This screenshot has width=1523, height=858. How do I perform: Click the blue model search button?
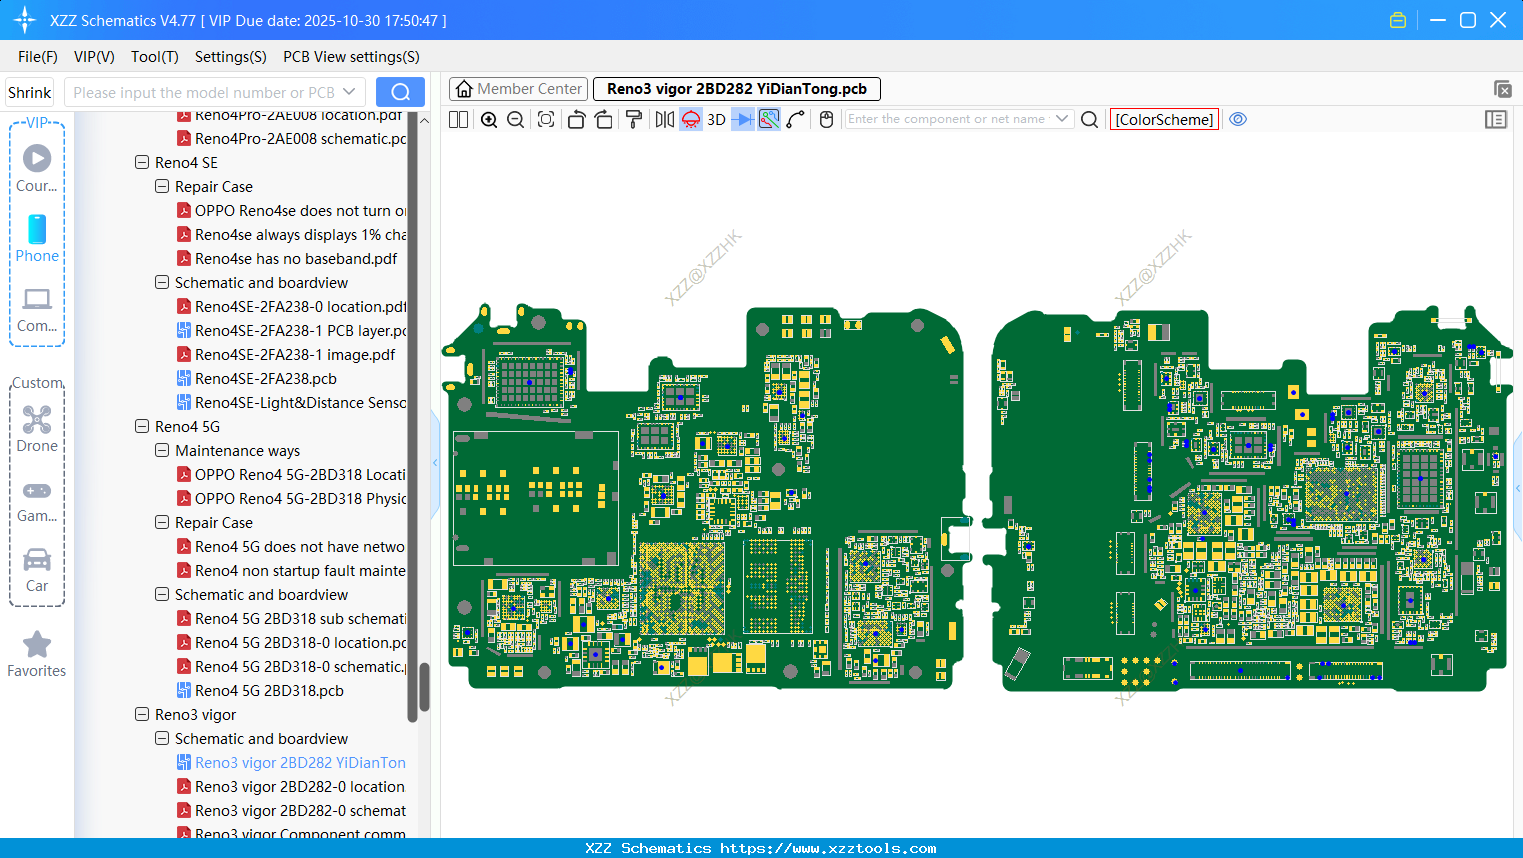click(400, 92)
